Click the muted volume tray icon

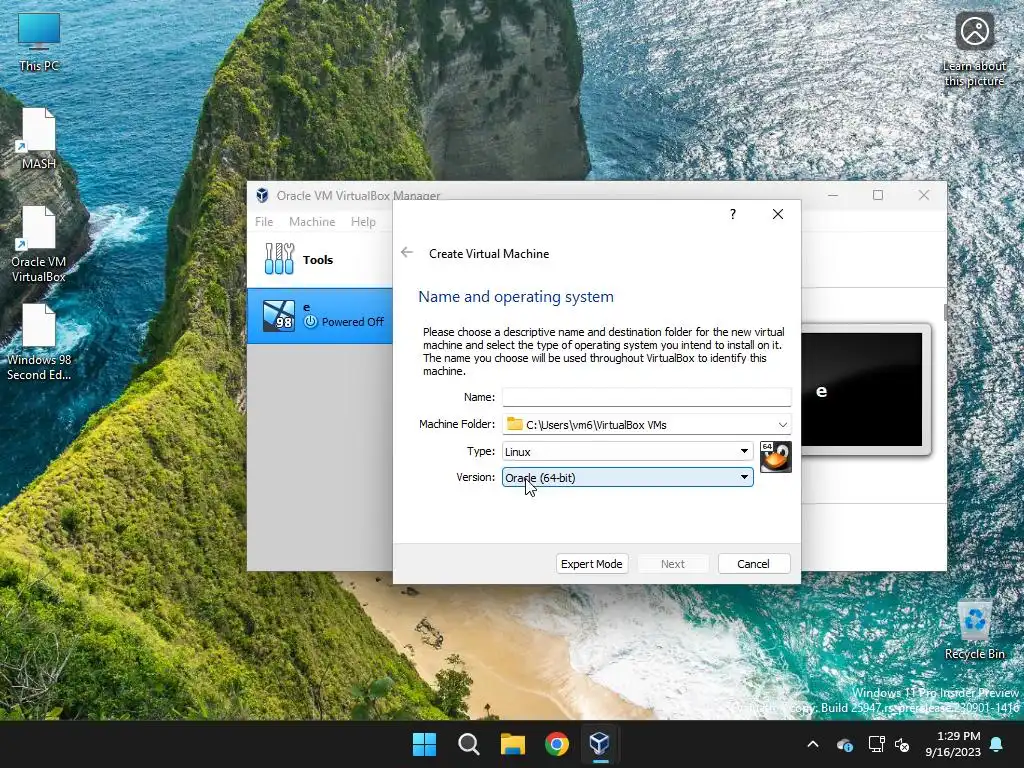tap(903, 744)
